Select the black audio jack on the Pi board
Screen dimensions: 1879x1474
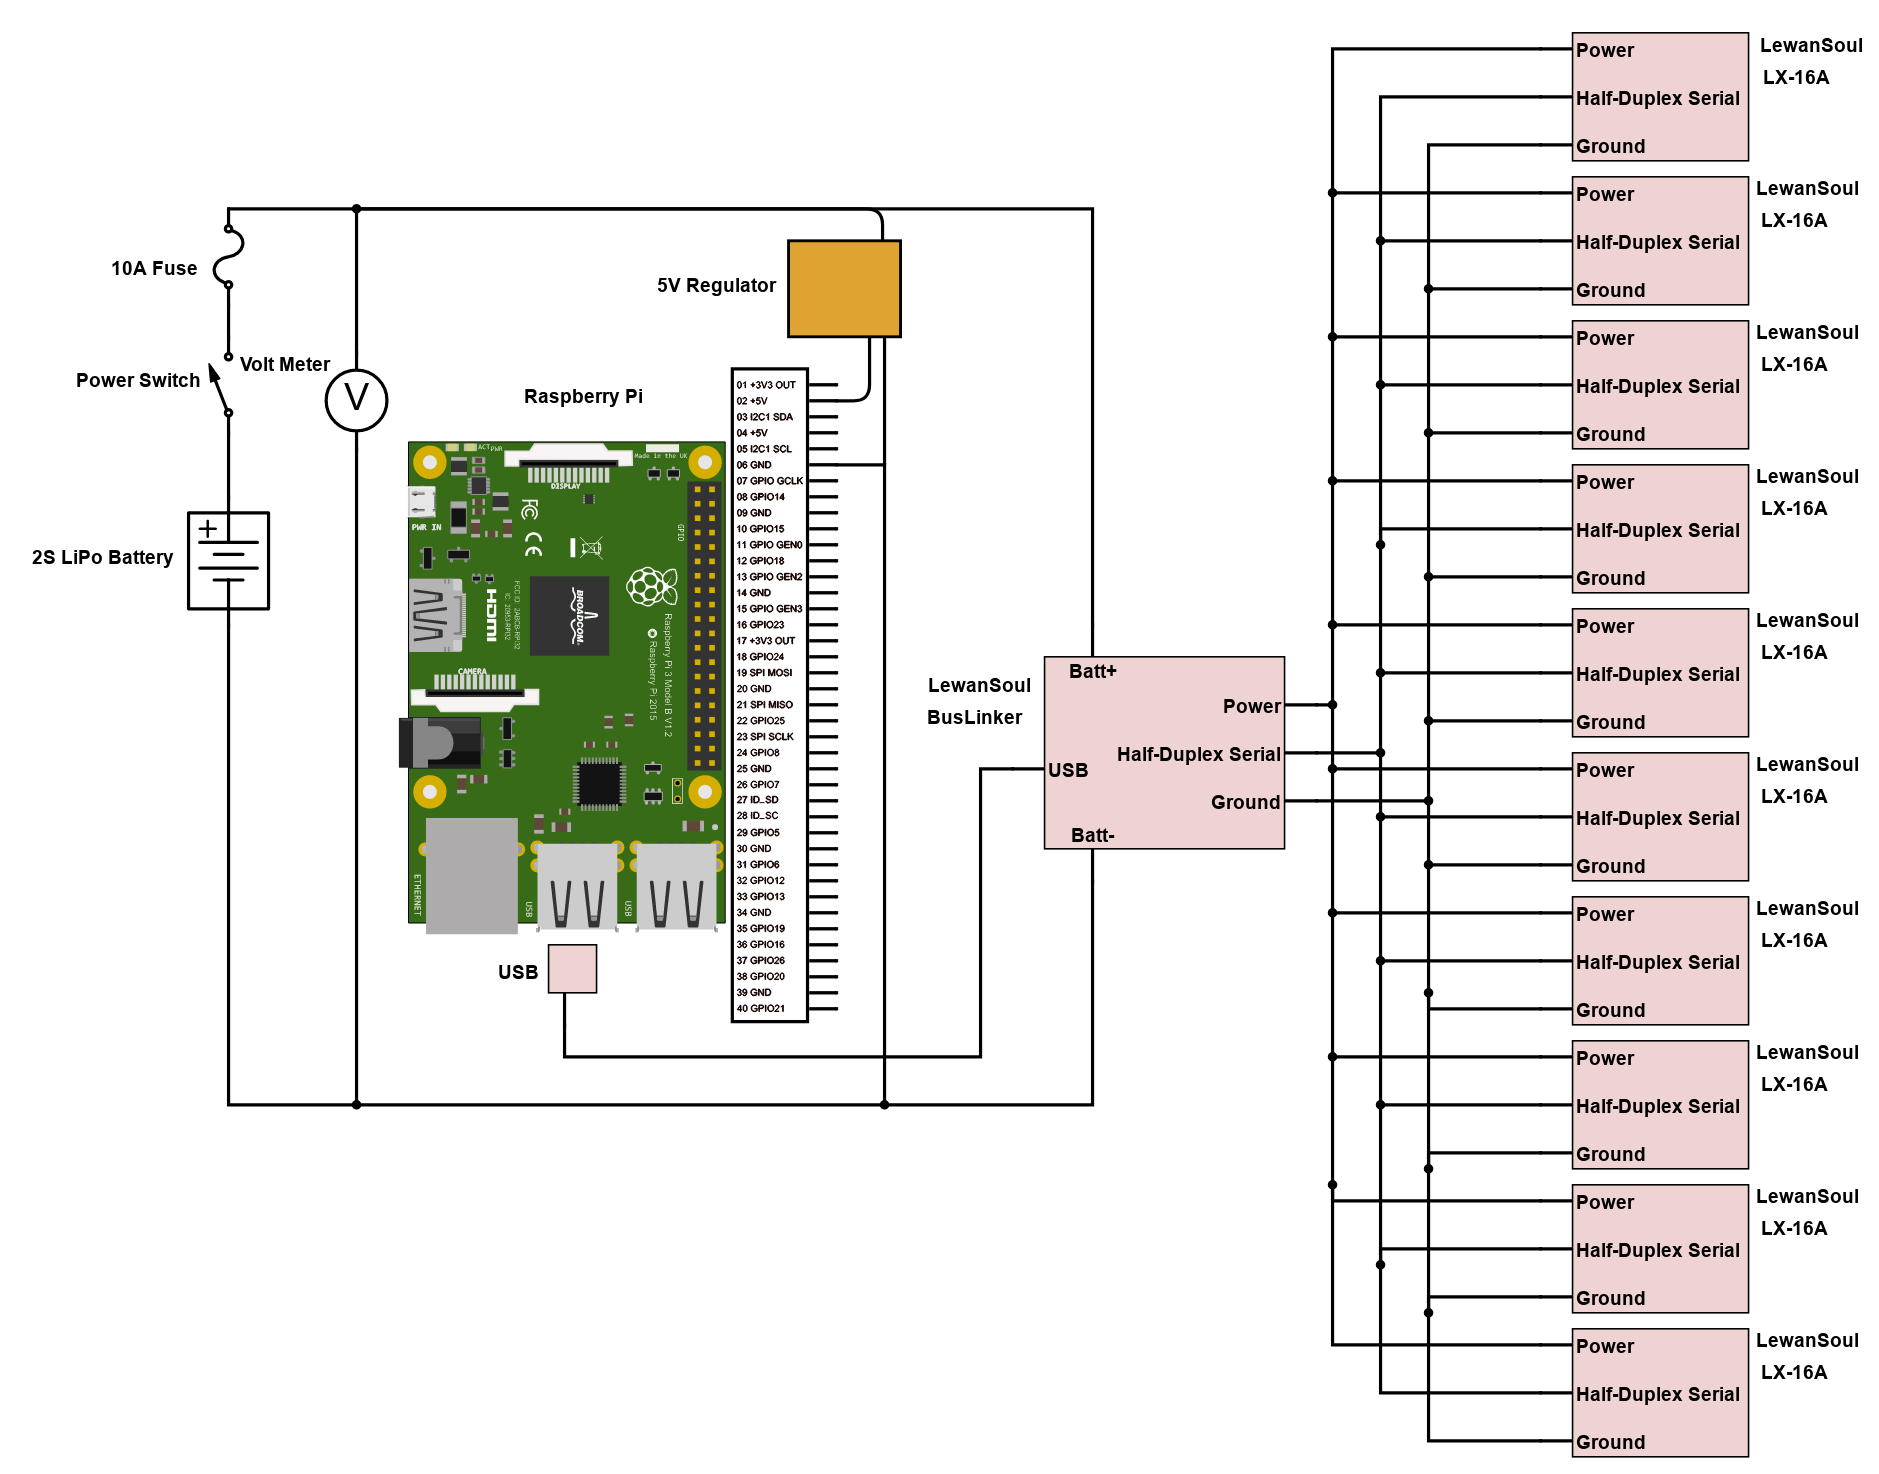[440, 743]
